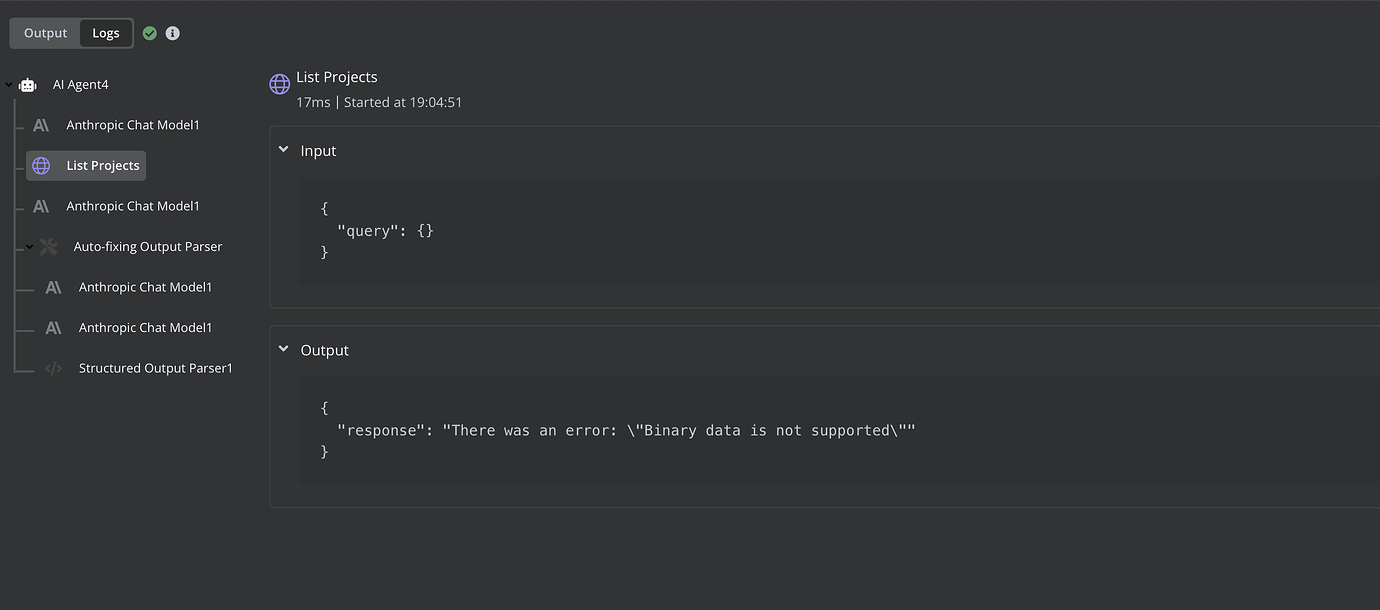1380x610 pixels.
Task: Click the wrench icon for Auto-fixing Output Parser
Action: point(48,246)
